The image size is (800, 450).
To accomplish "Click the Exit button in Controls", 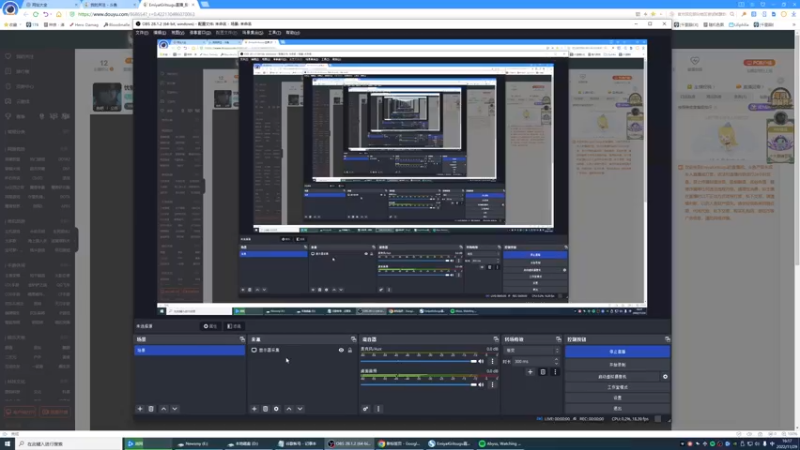I will (x=617, y=408).
